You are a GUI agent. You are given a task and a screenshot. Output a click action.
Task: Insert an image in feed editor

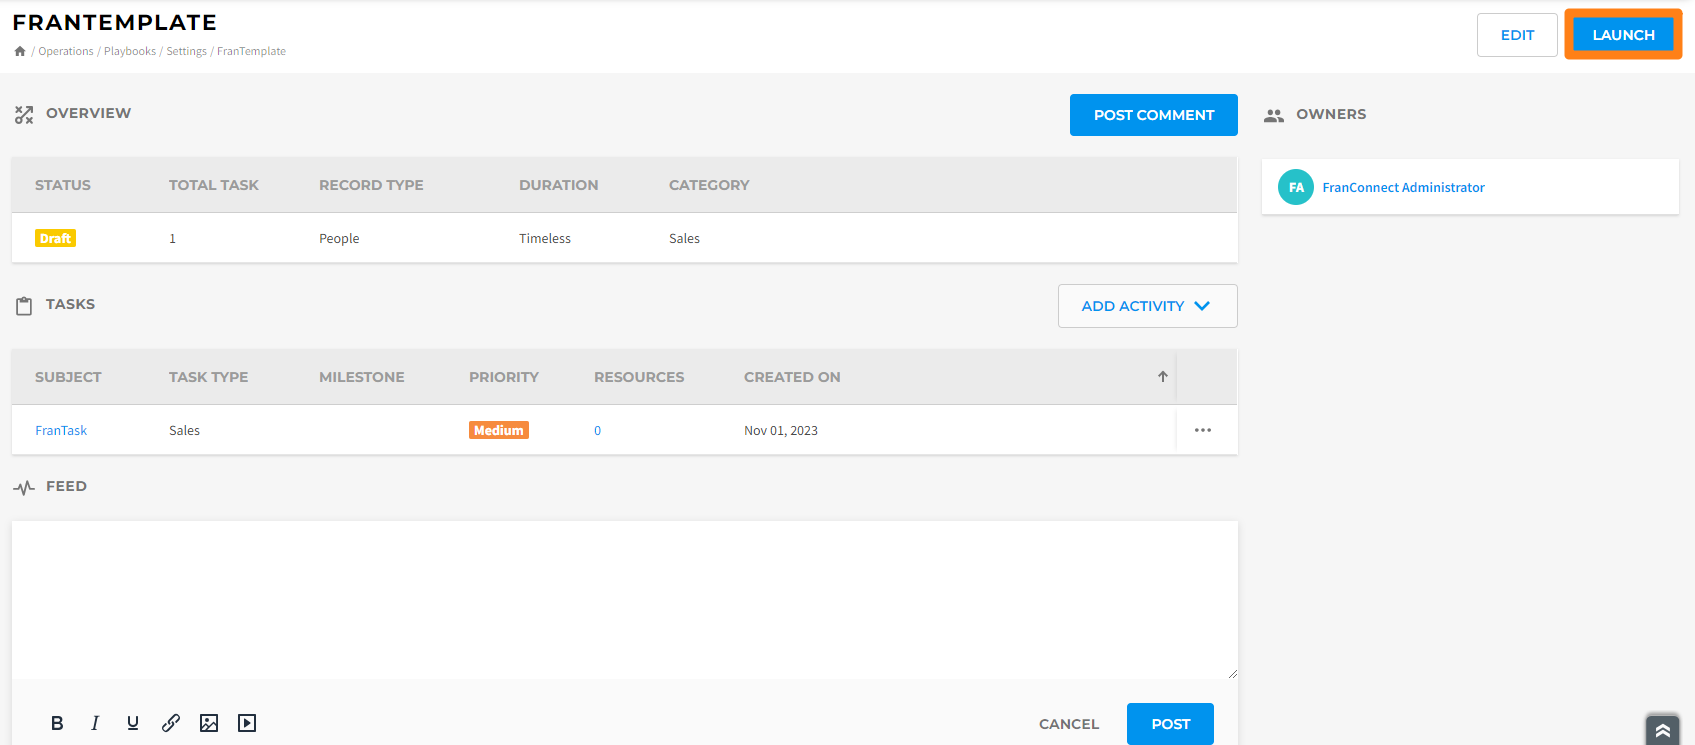click(209, 723)
